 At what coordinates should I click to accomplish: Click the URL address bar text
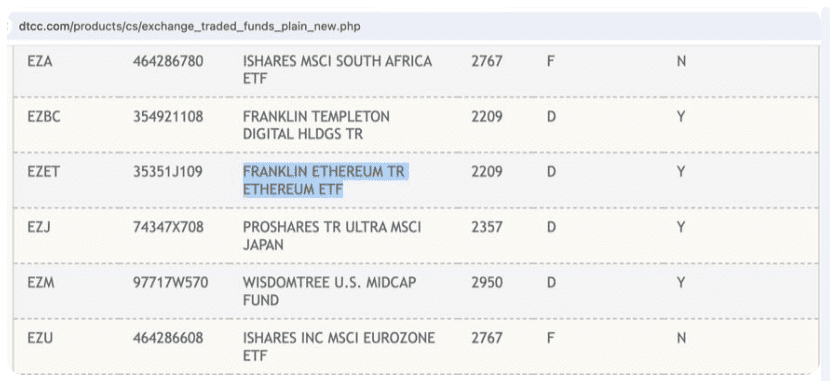(x=190, y=26)
